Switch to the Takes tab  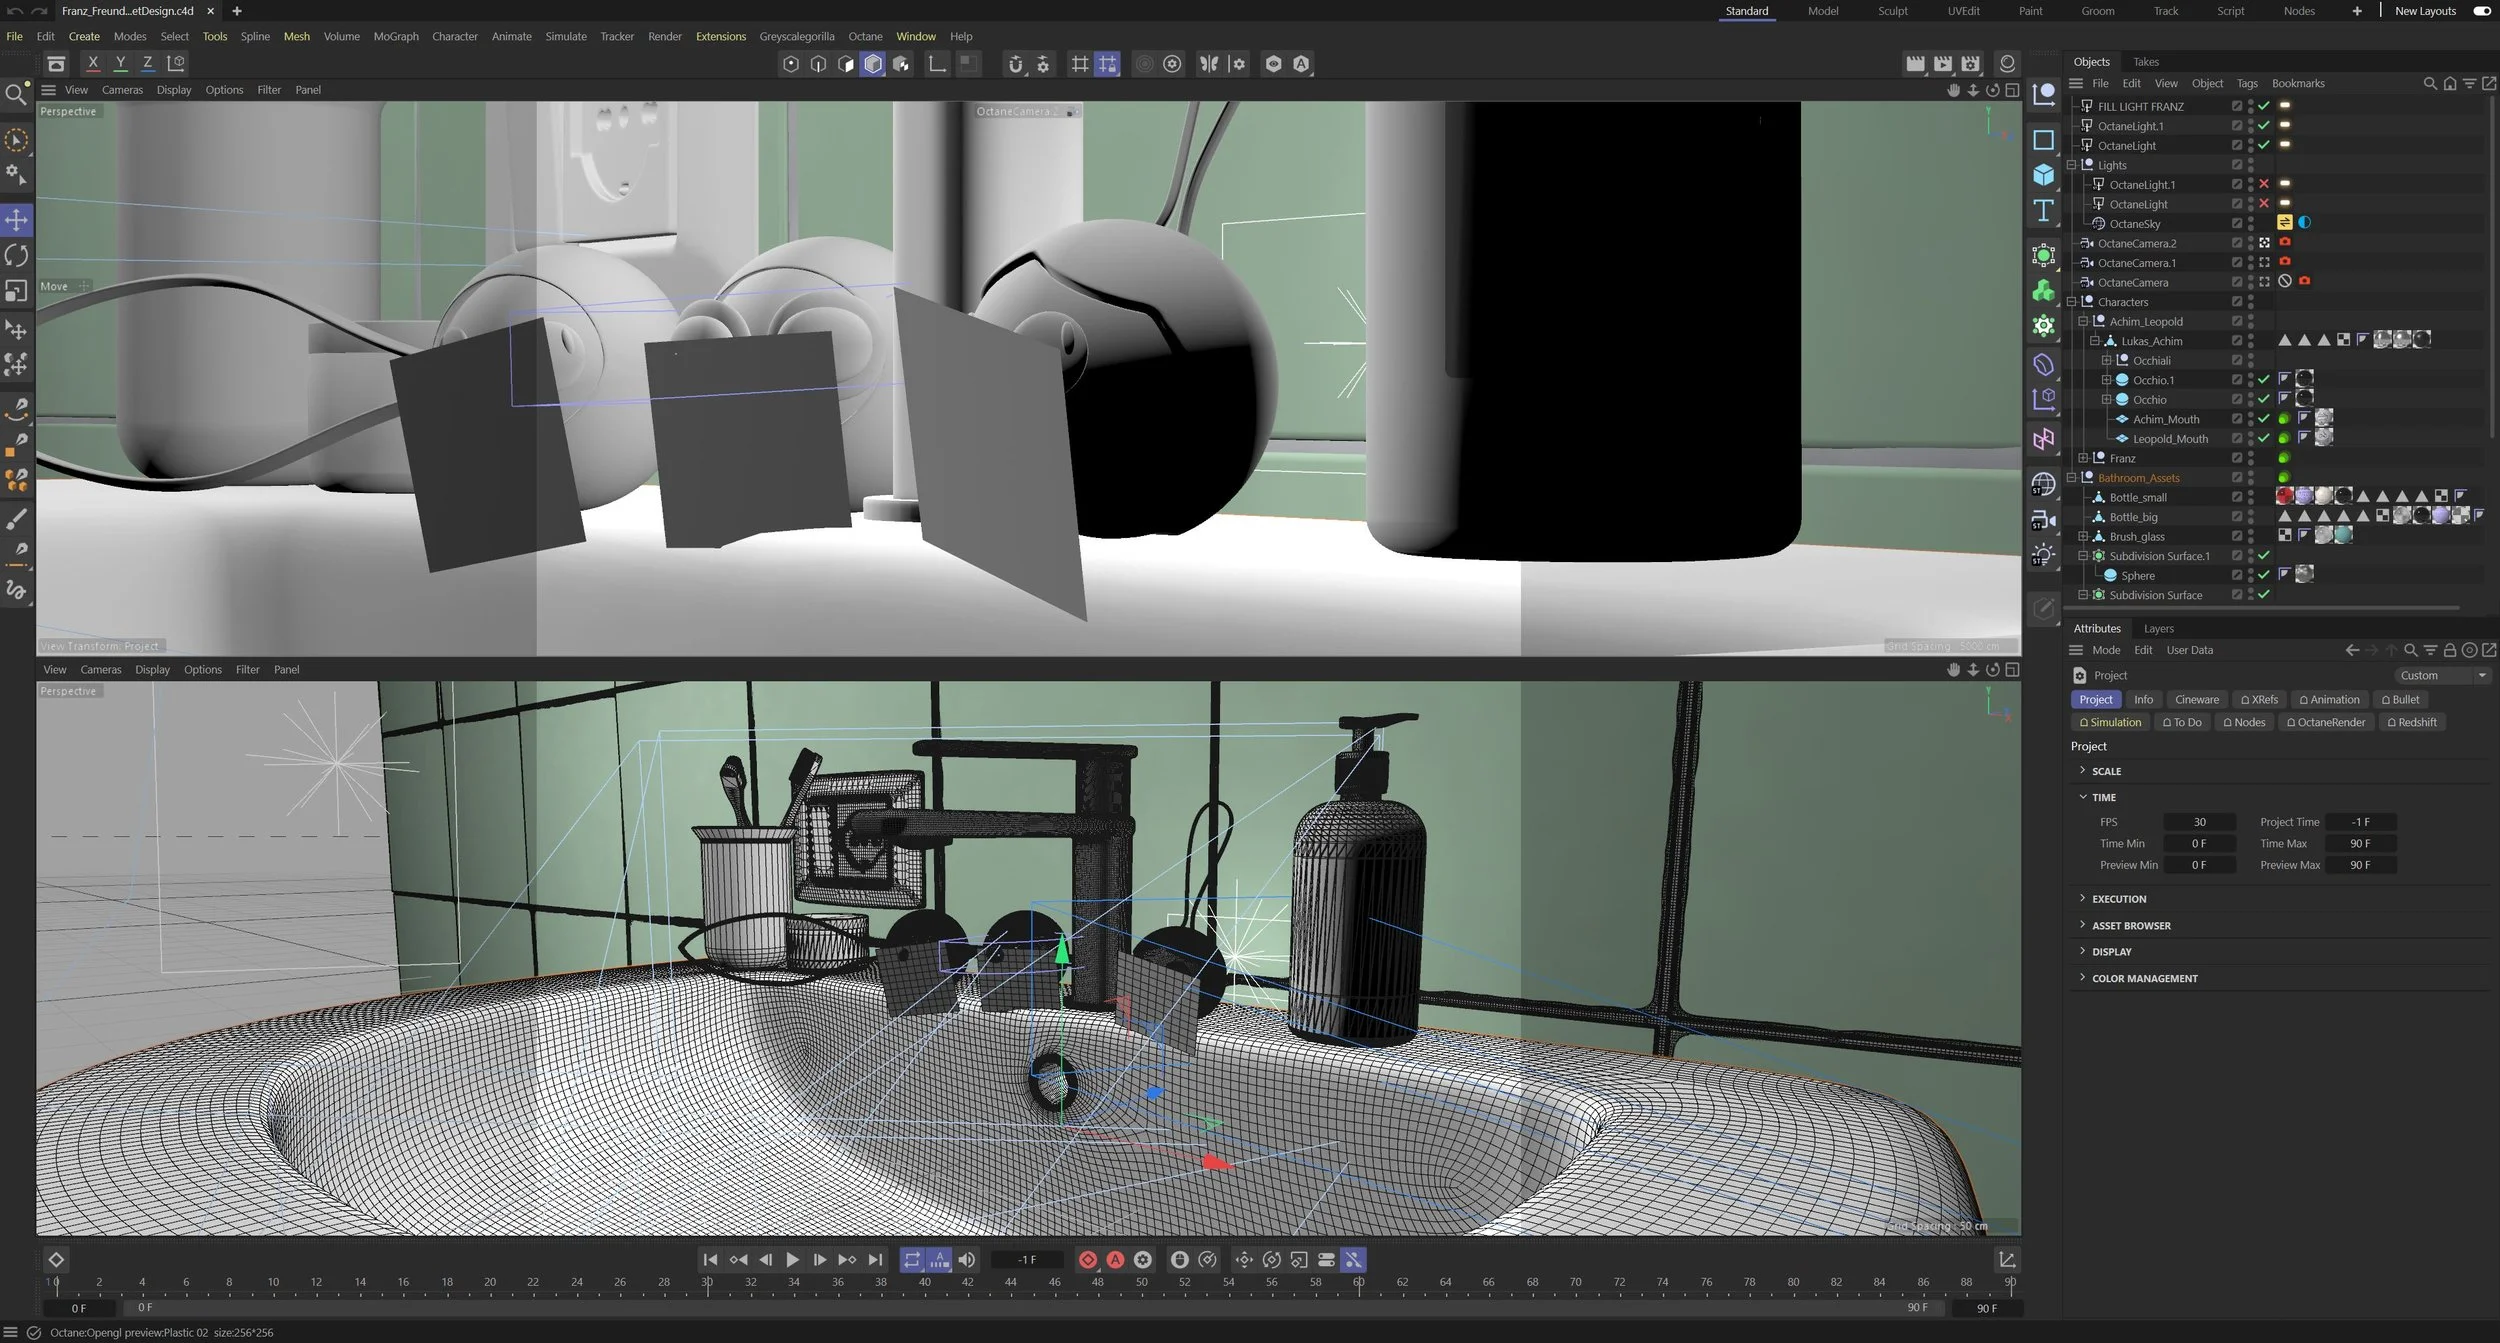2145,61
